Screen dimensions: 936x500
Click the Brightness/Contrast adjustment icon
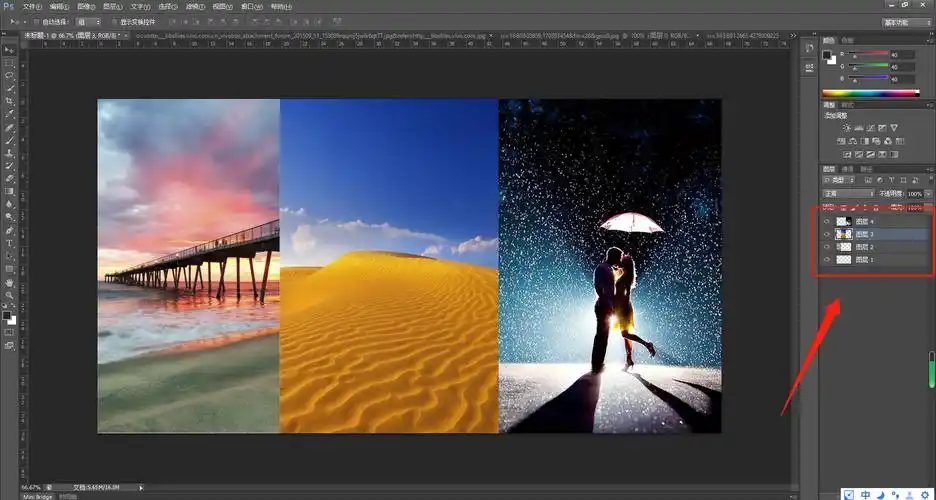click(847, 128)
